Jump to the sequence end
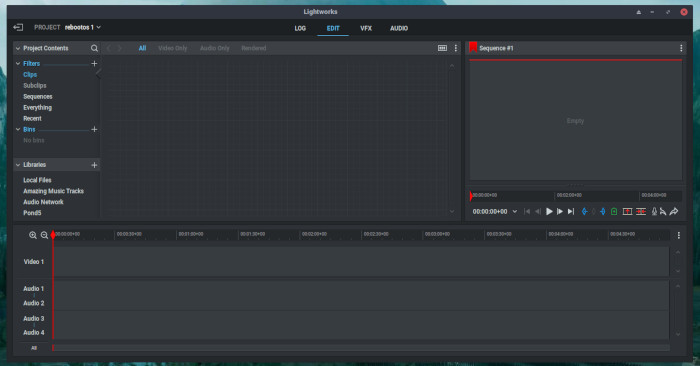The height and width of the screenshot is (366, 700). click(x=571, y=212)
